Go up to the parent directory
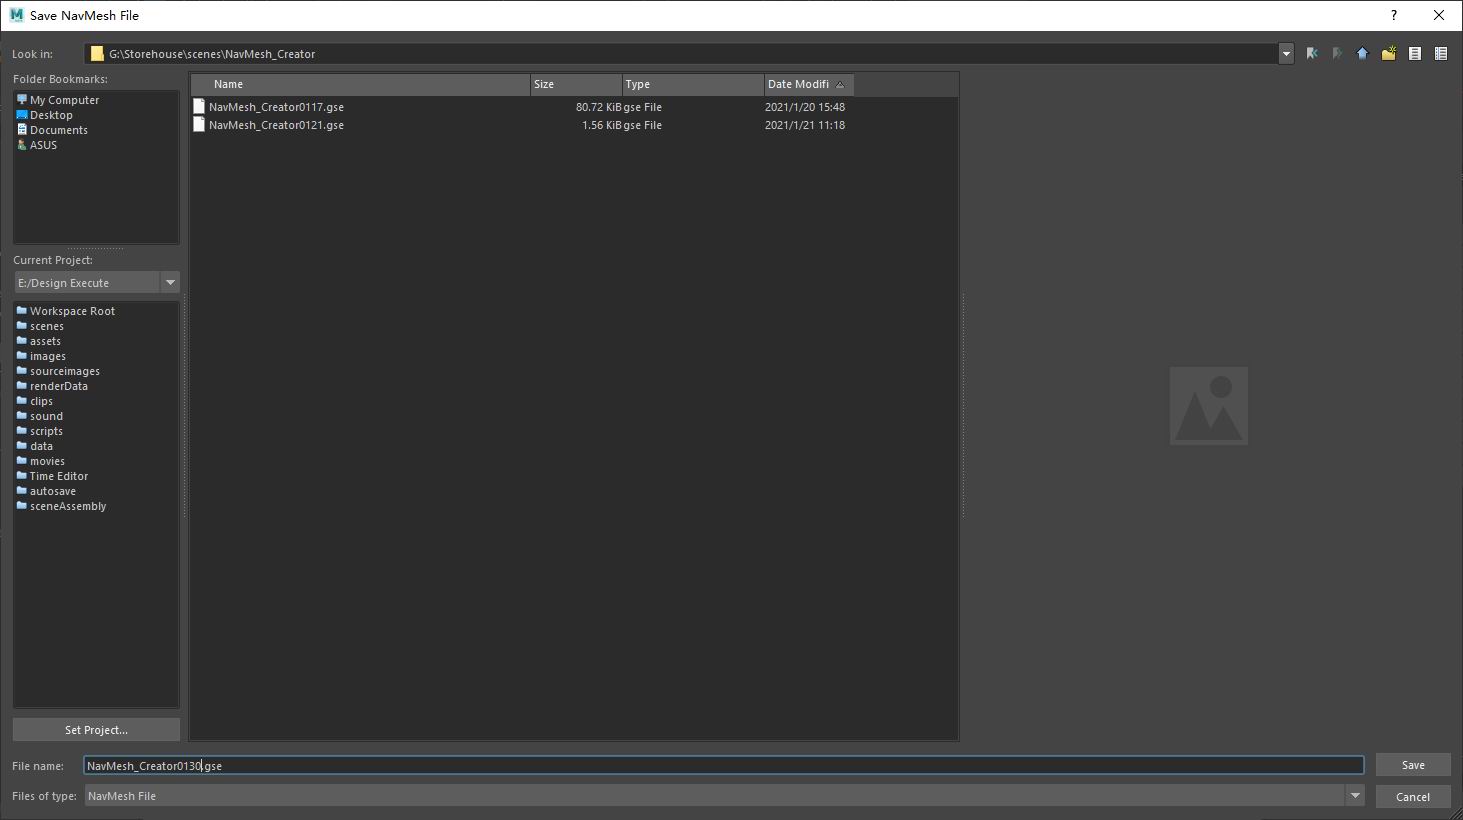 coord(1362,54)
